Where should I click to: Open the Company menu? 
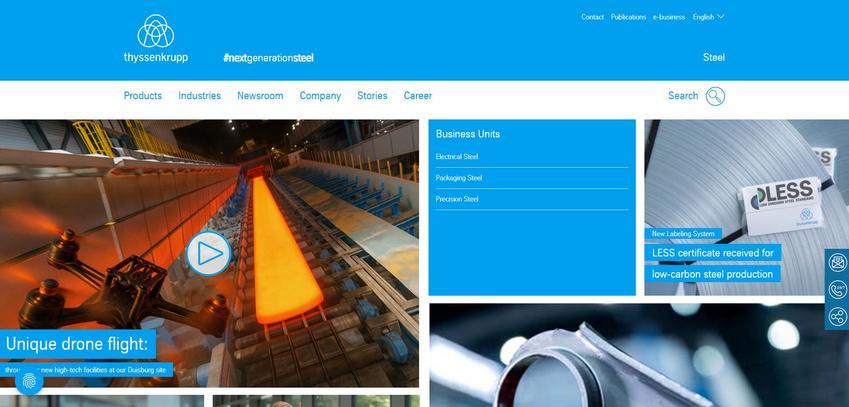click(321, 96)
